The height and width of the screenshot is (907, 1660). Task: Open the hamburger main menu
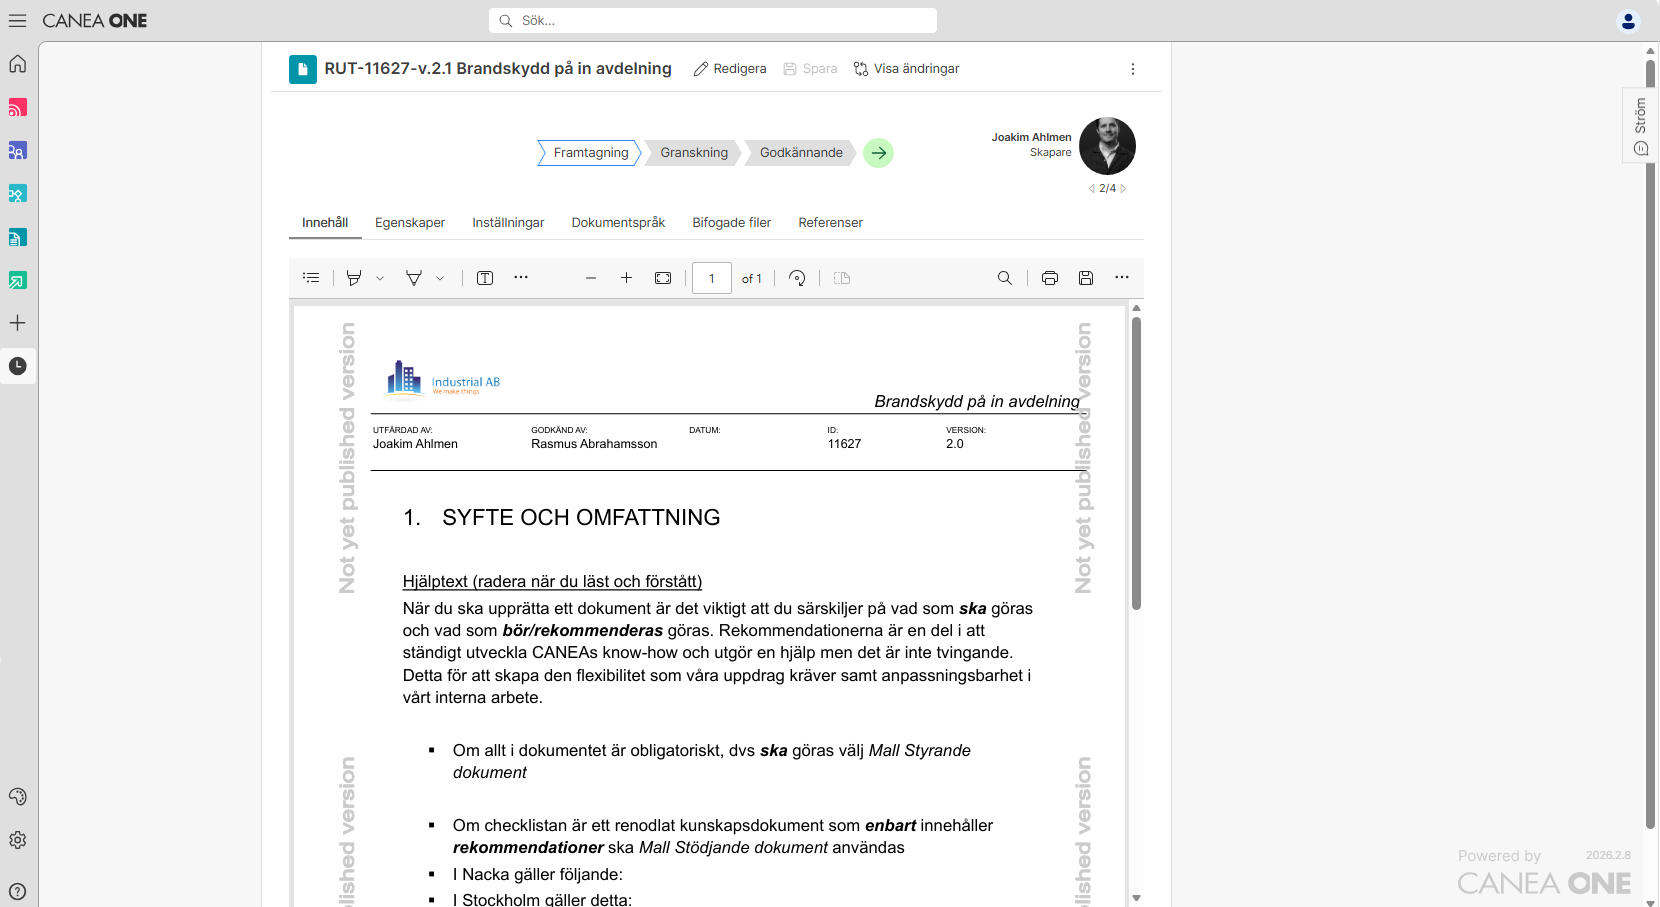[17, 20]
